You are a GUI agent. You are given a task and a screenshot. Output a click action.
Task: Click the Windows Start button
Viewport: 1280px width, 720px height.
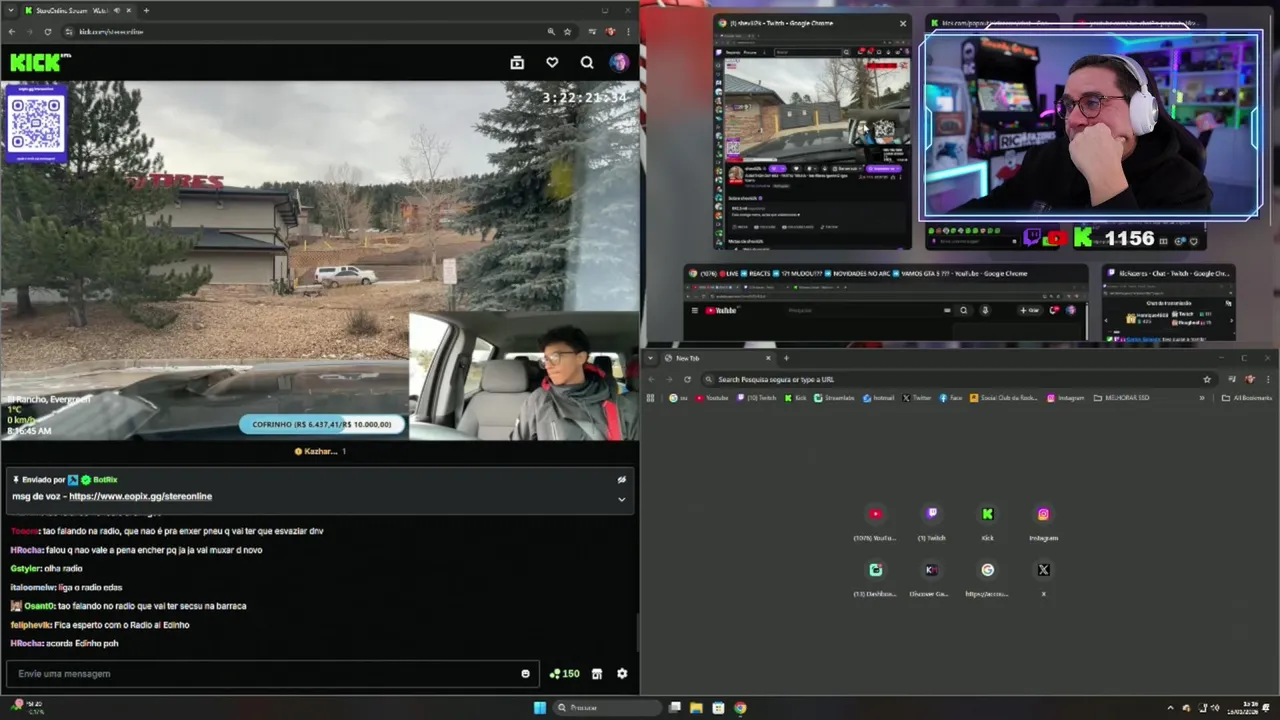point(540,707)
